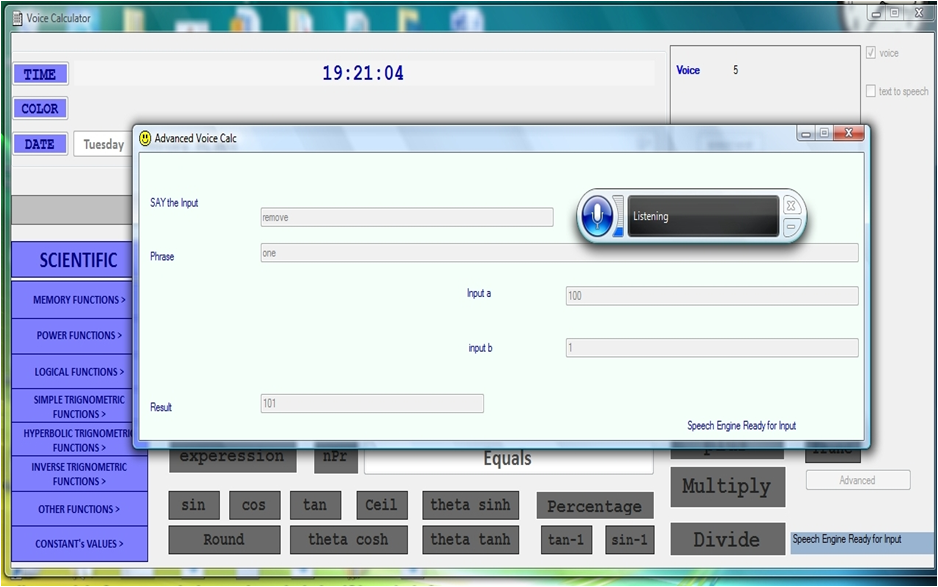Click the Result field showing 101
The height and width of the screenshot is (587, 938).
click(x=372, y=403)
